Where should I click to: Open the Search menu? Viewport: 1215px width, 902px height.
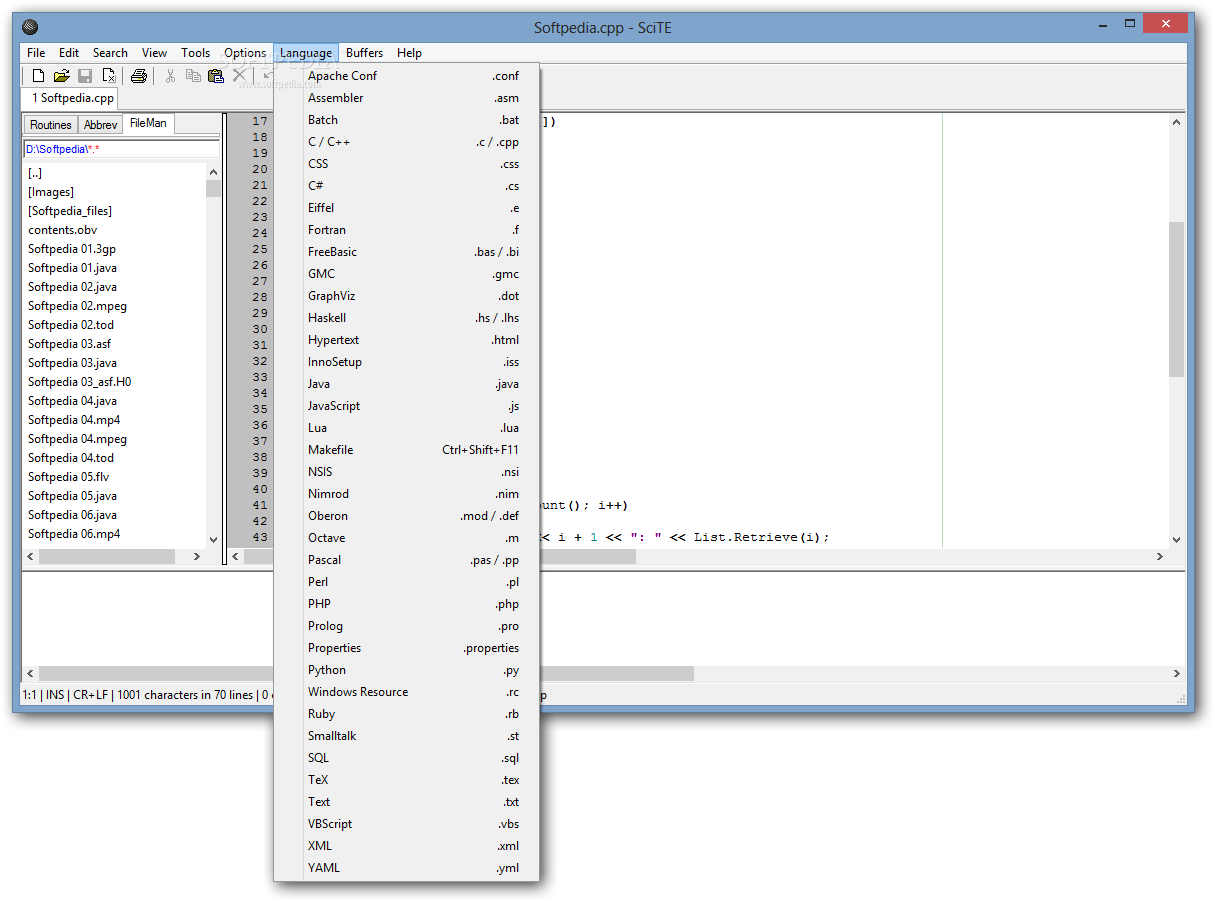[110, 53]
